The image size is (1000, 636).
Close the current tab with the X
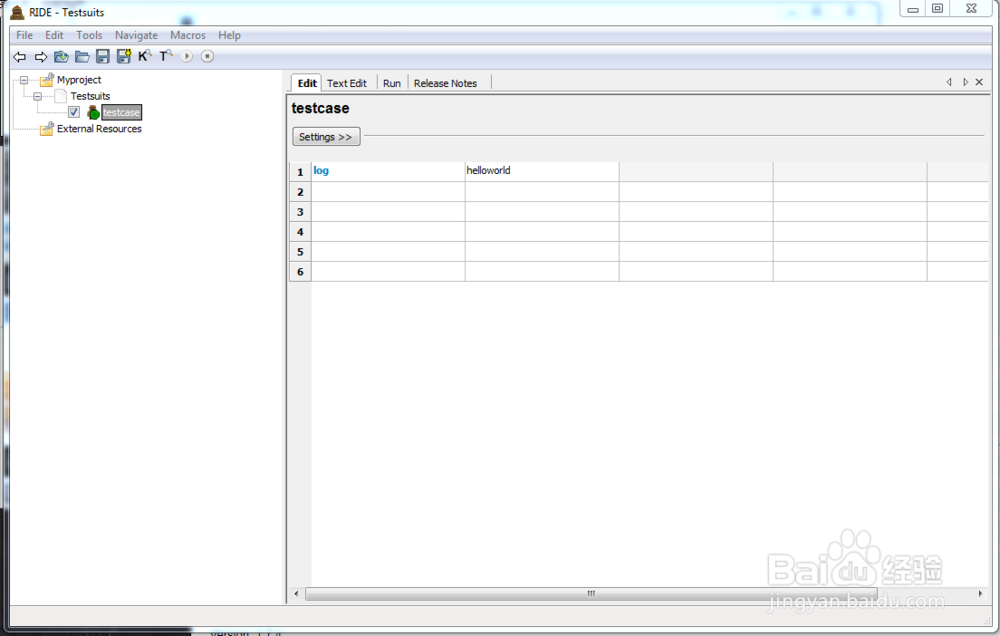(980, 82)
